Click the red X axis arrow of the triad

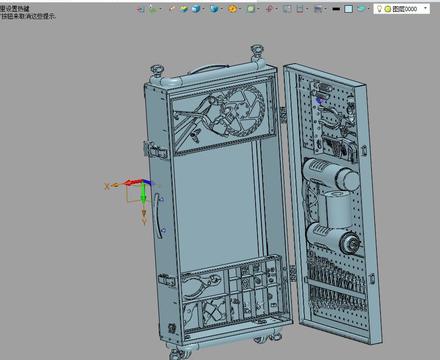(x=133, y=182)
